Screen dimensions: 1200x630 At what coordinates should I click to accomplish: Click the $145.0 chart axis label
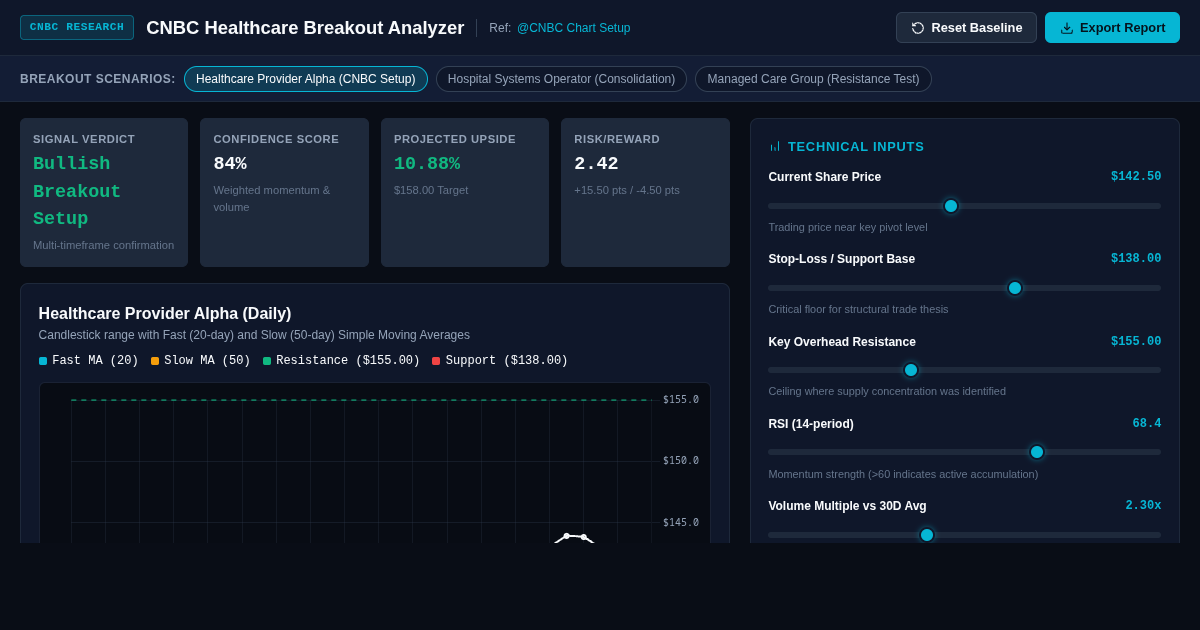[x=681, y=523]
